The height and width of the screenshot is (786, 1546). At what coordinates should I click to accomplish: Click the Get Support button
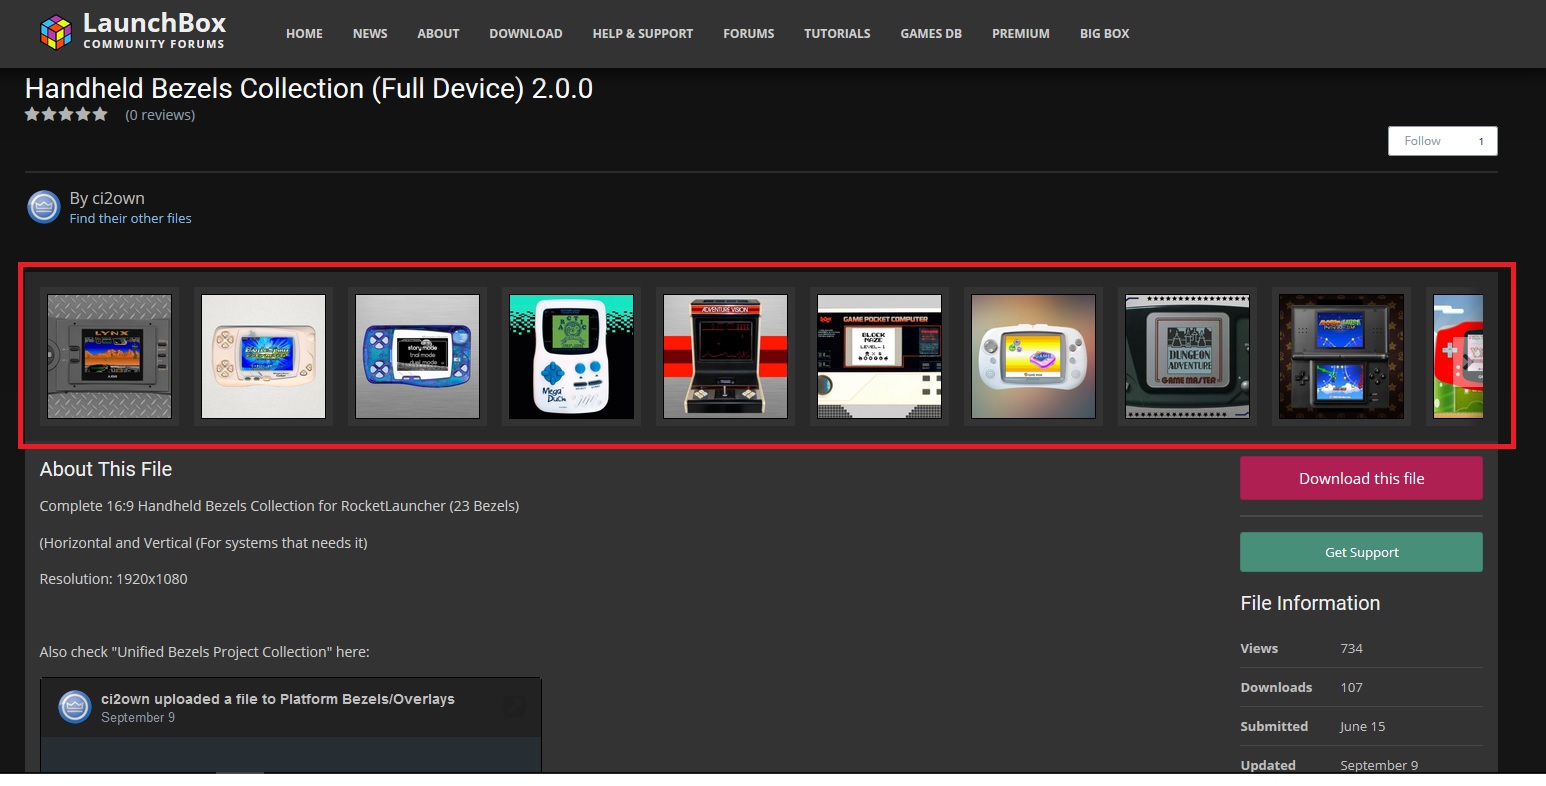[x=1361, y=552]
